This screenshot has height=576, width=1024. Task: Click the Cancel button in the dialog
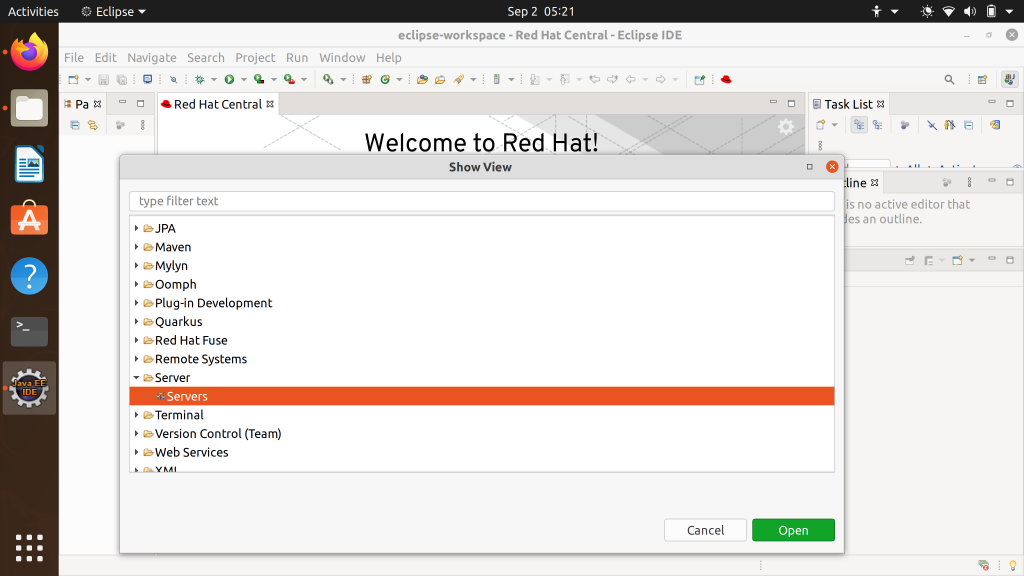click(705, 530)
